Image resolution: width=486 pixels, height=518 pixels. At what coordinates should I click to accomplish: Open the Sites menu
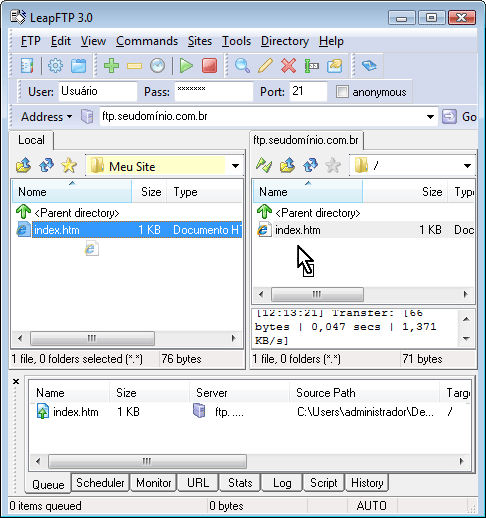[x=200, y=41]
